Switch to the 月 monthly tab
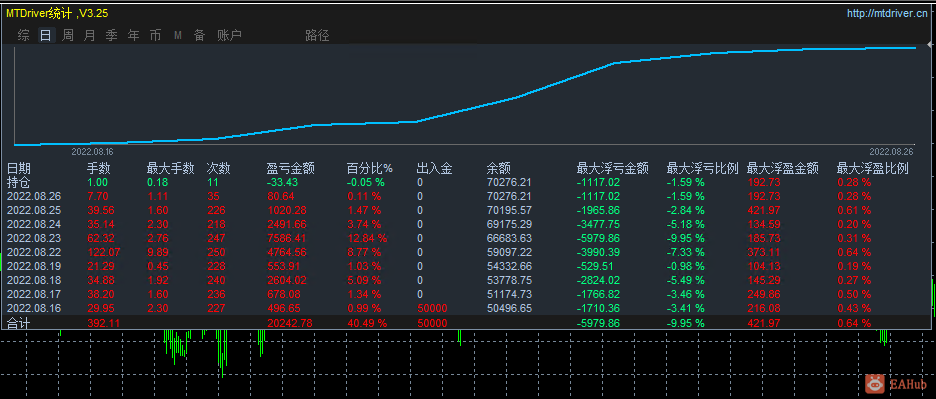 coord(90,36)
